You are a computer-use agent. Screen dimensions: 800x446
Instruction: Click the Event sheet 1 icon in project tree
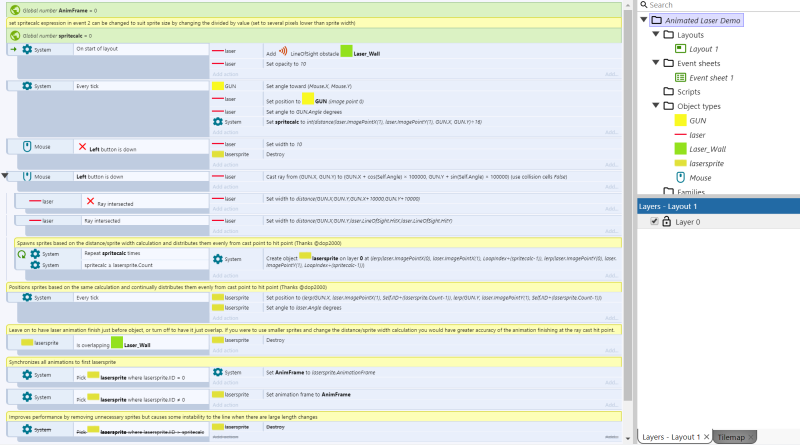(x=680, y=77)
